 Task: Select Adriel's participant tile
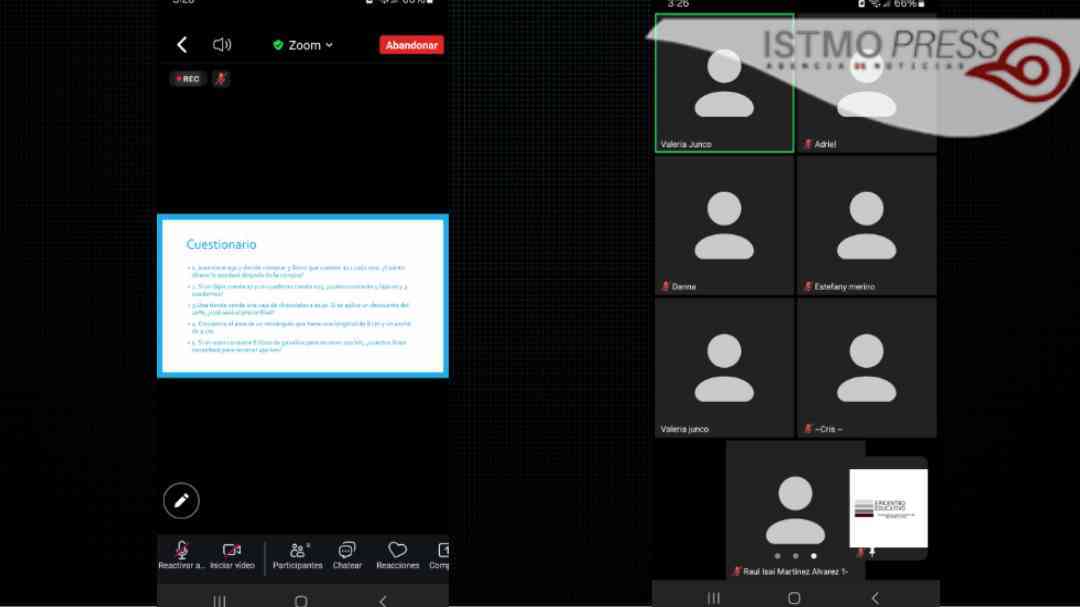tap(866, 83)
